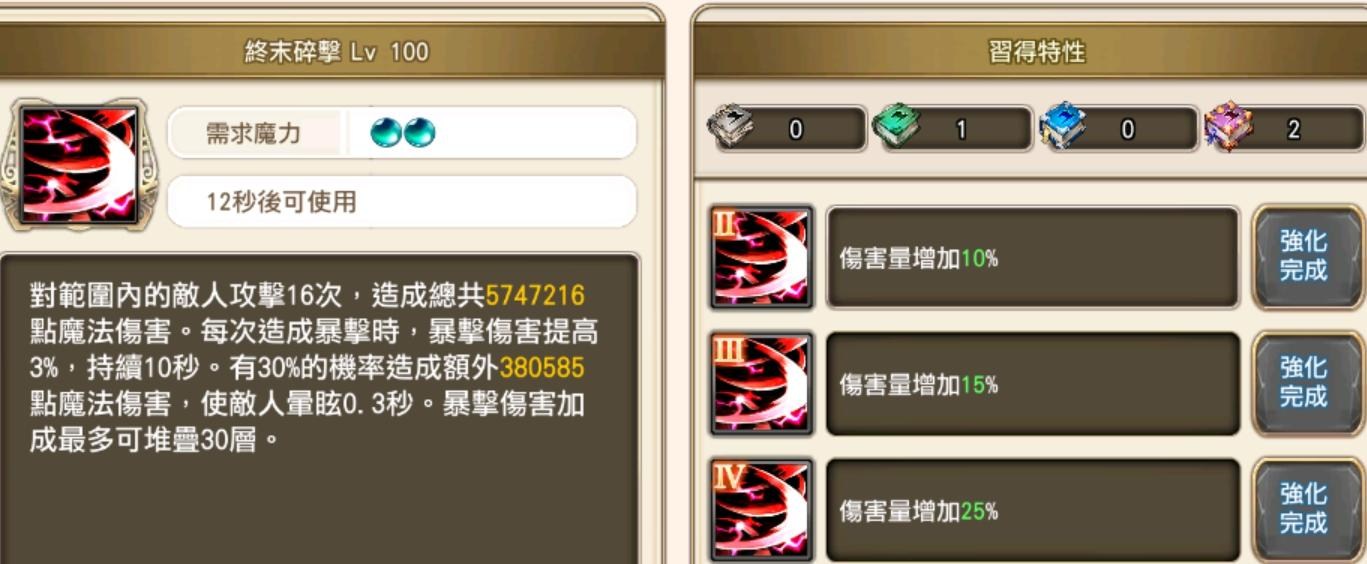1367x564 pixels.
Task: Select the tier II trait skill icon
Action: [761, 258]
